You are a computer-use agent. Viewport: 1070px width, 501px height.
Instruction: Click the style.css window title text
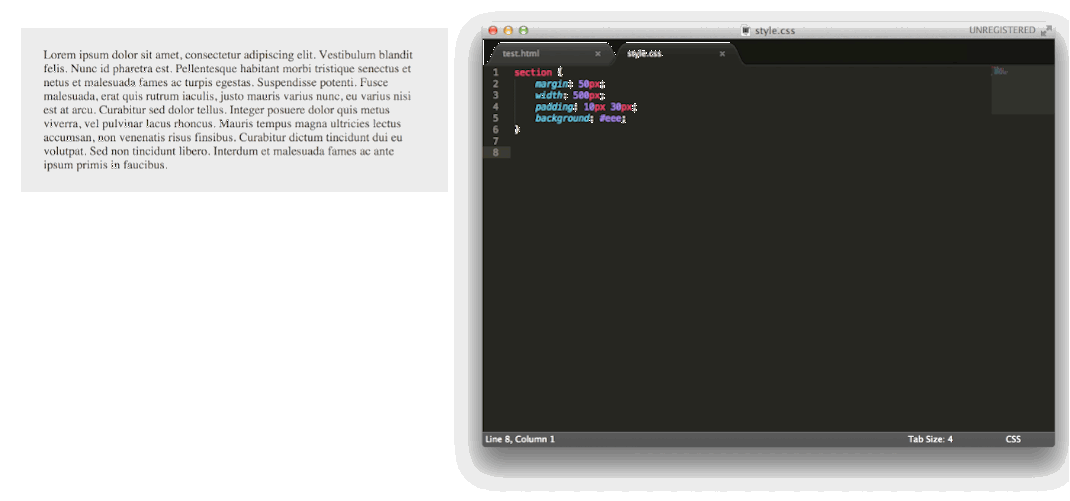point(775,30)
